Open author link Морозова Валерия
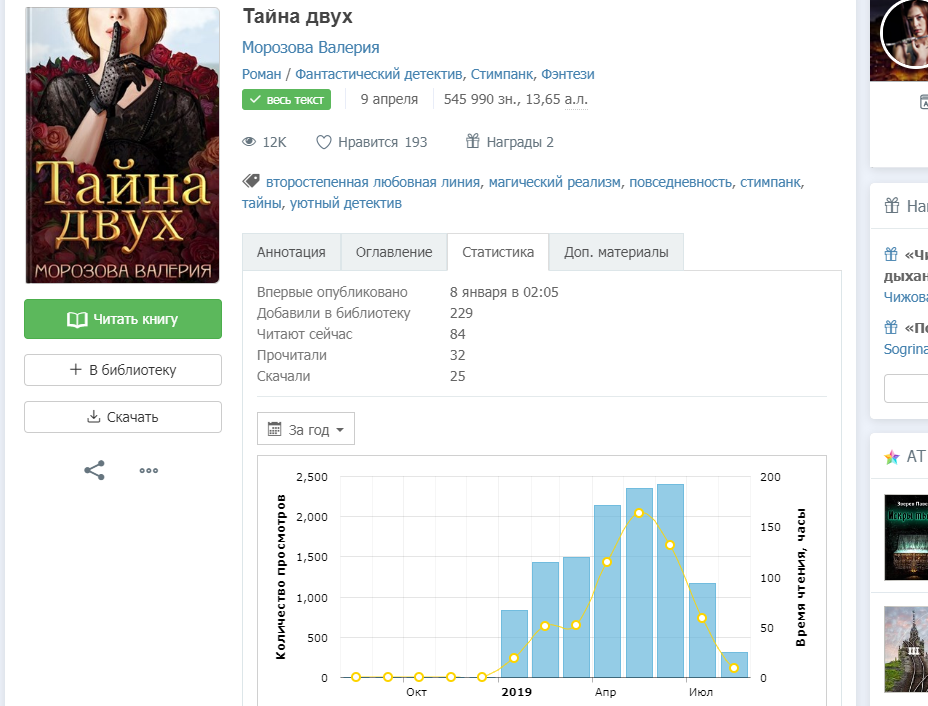Image resolution: width=928 pixels, height=706 pixels. point(310,48)
